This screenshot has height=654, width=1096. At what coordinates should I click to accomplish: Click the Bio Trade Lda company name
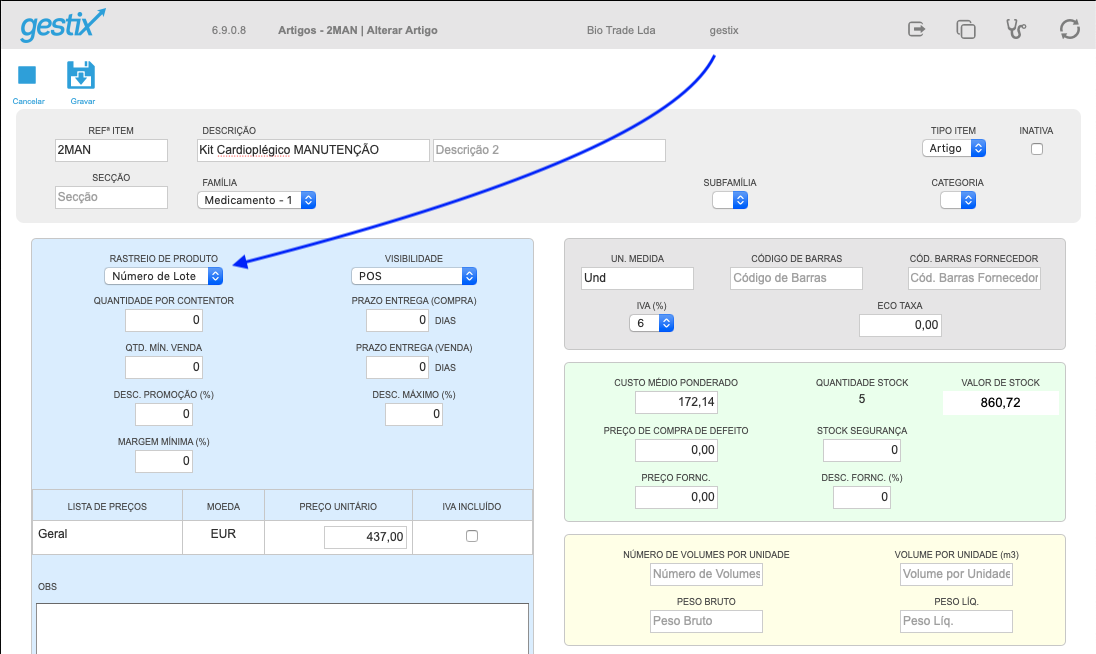621,30
